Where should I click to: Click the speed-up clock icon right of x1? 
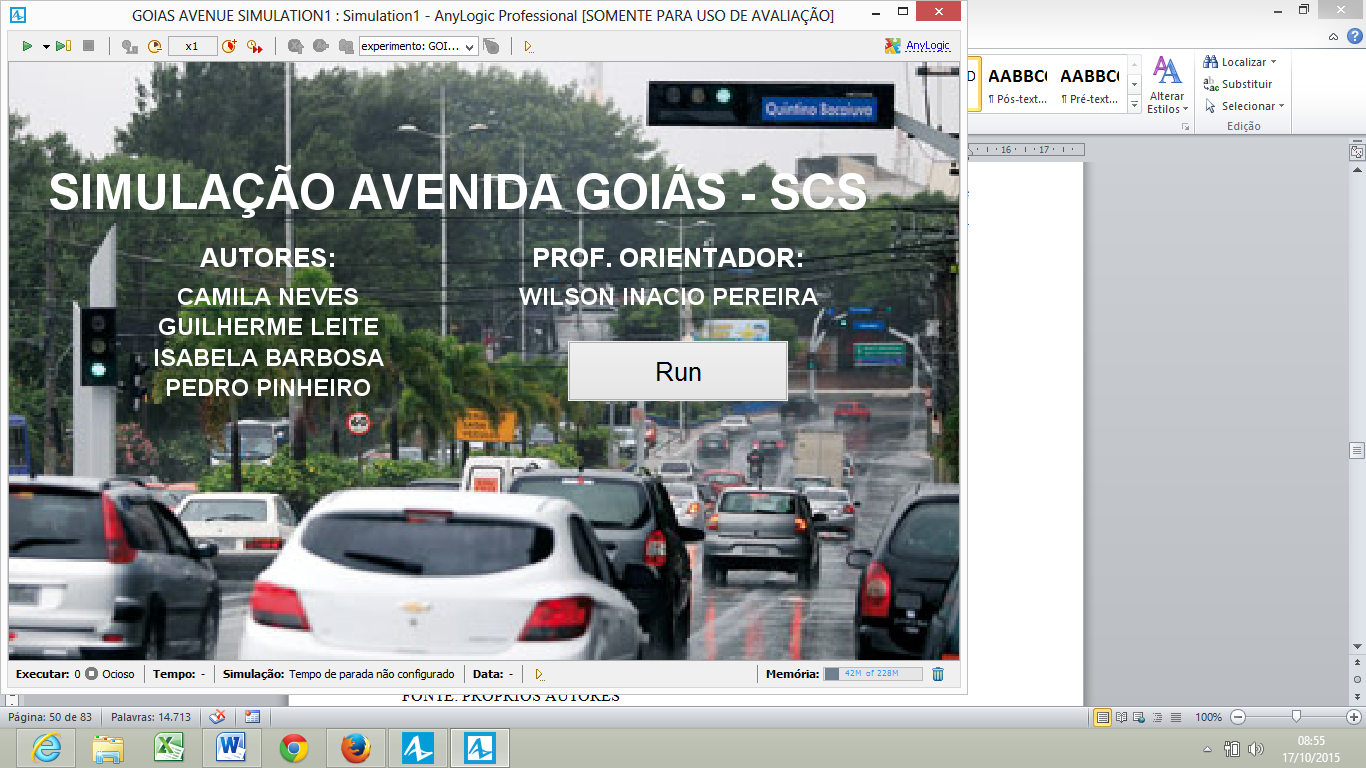pos(229,46)
